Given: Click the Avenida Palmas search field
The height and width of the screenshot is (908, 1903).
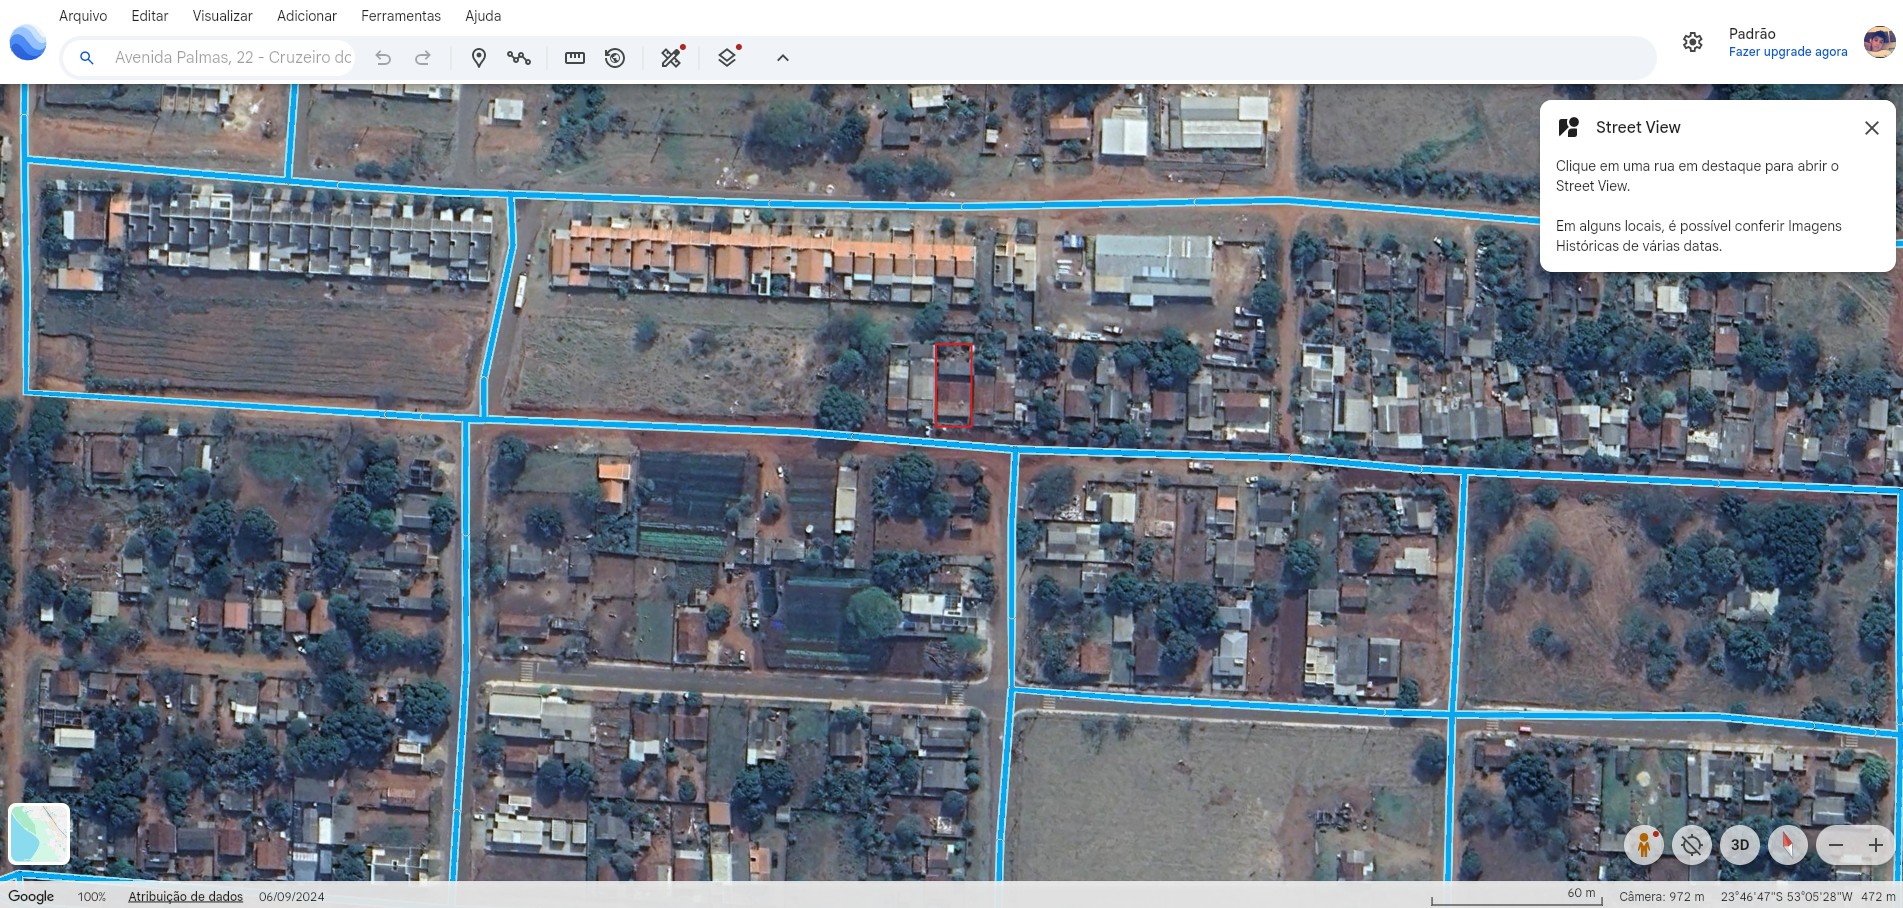Looking at the screenshot, I should coord(233,58).
